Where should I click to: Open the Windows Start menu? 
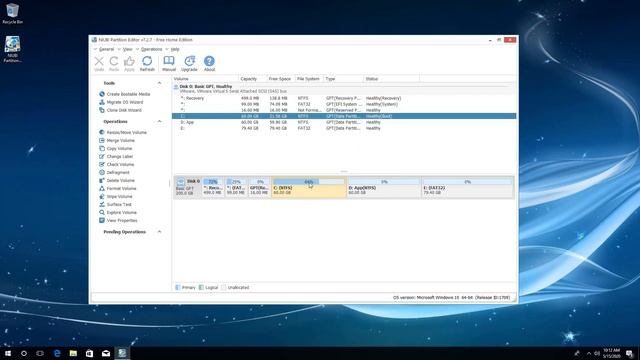pos(8,353)
